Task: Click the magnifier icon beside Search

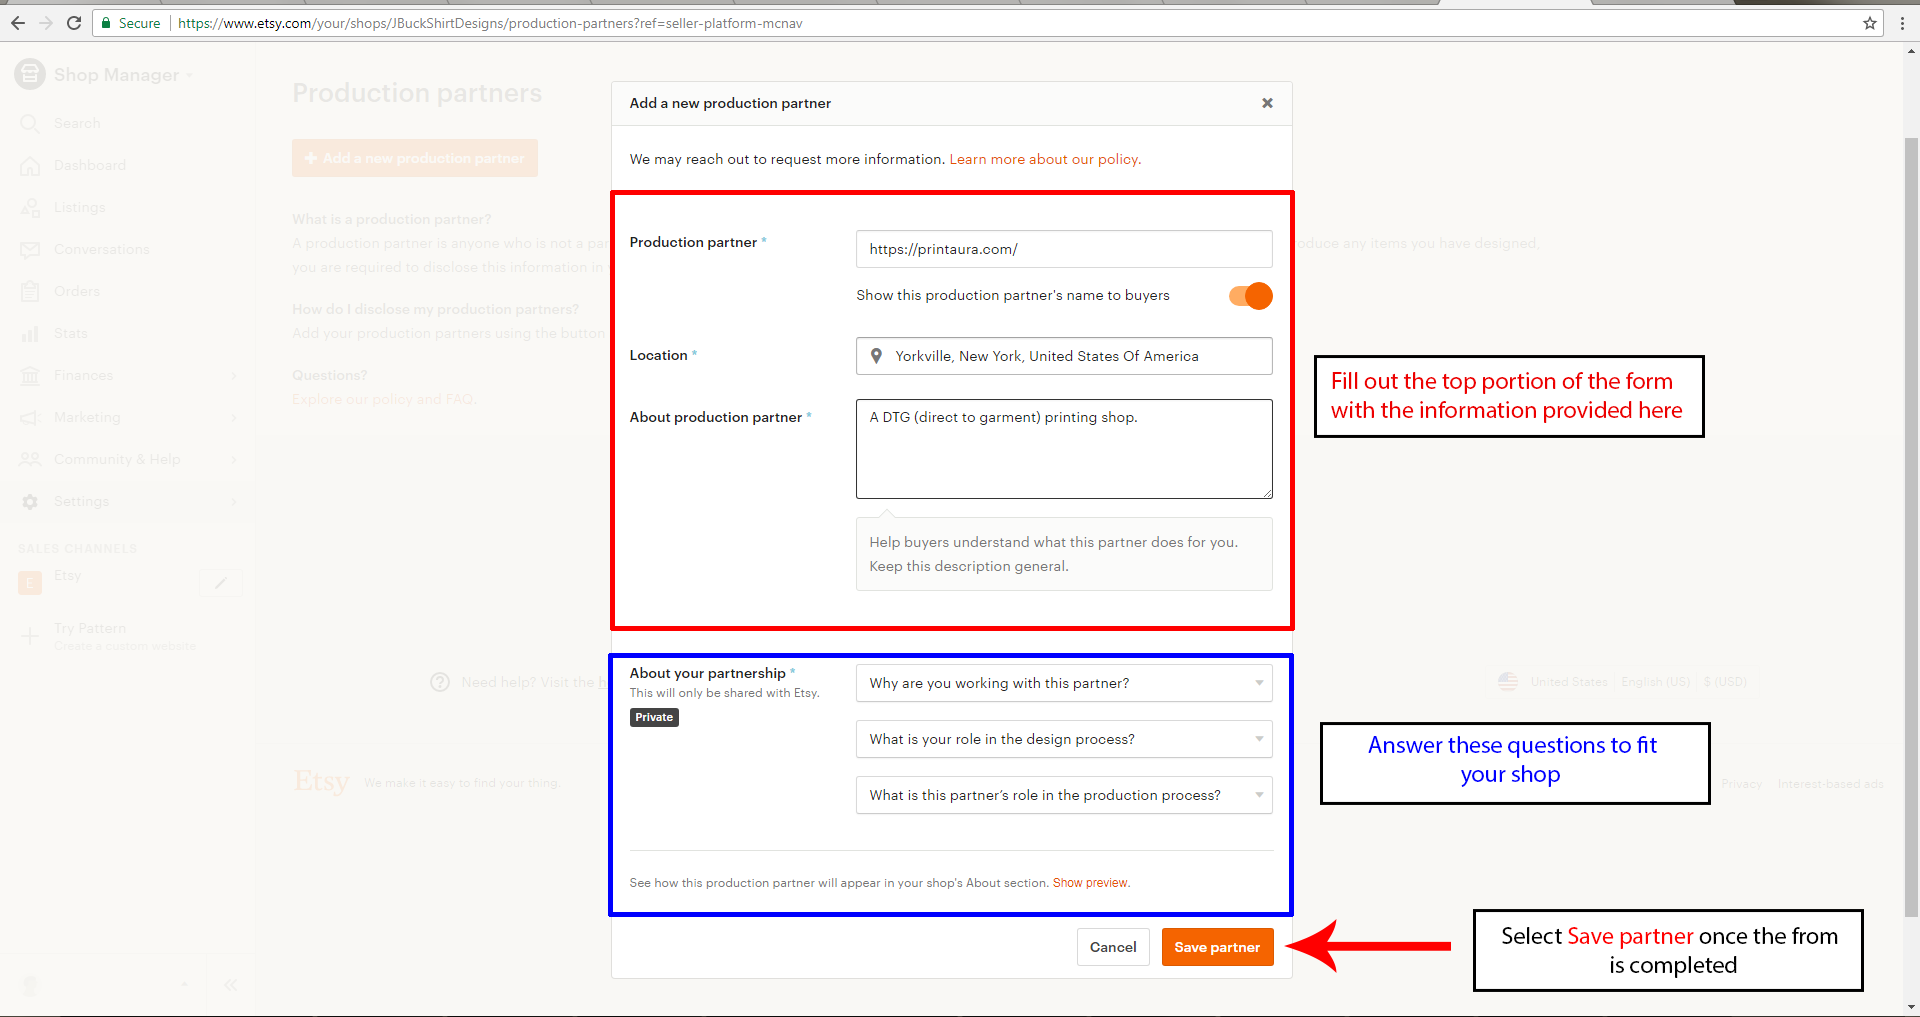Action: point(30,123)
